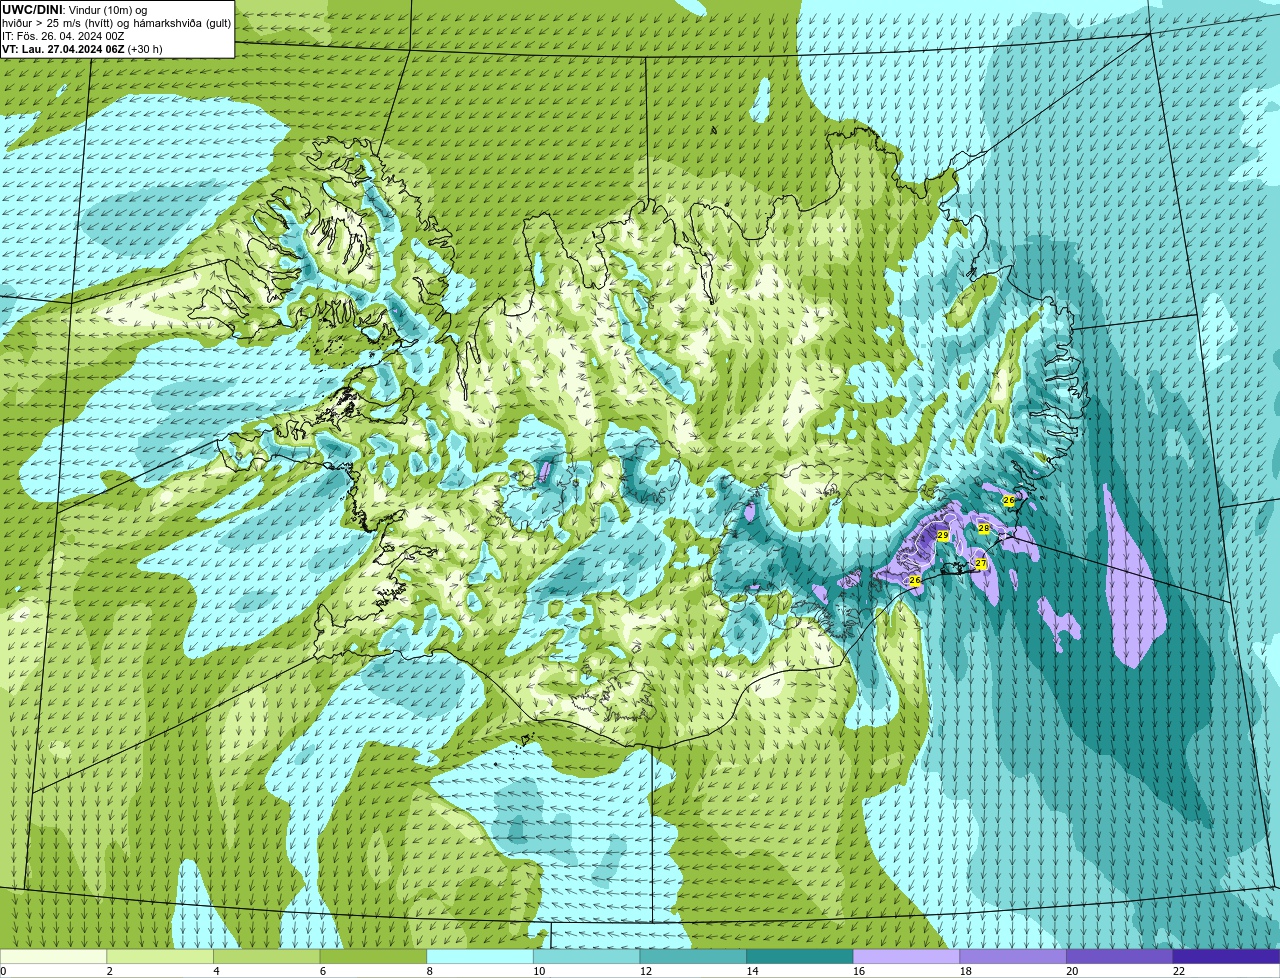Click the colorbar tick label '10'
Viewport: 1280px width, 978px height.
tap(539, 971)
